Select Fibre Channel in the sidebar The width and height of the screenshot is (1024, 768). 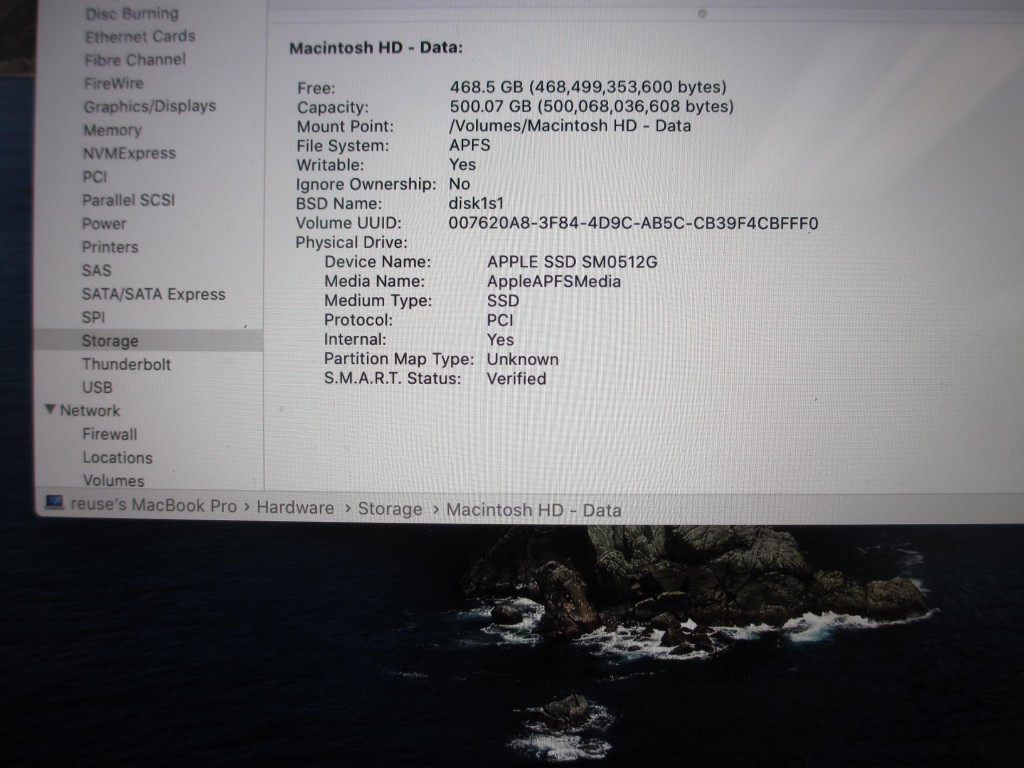click(x=135, y=60)
